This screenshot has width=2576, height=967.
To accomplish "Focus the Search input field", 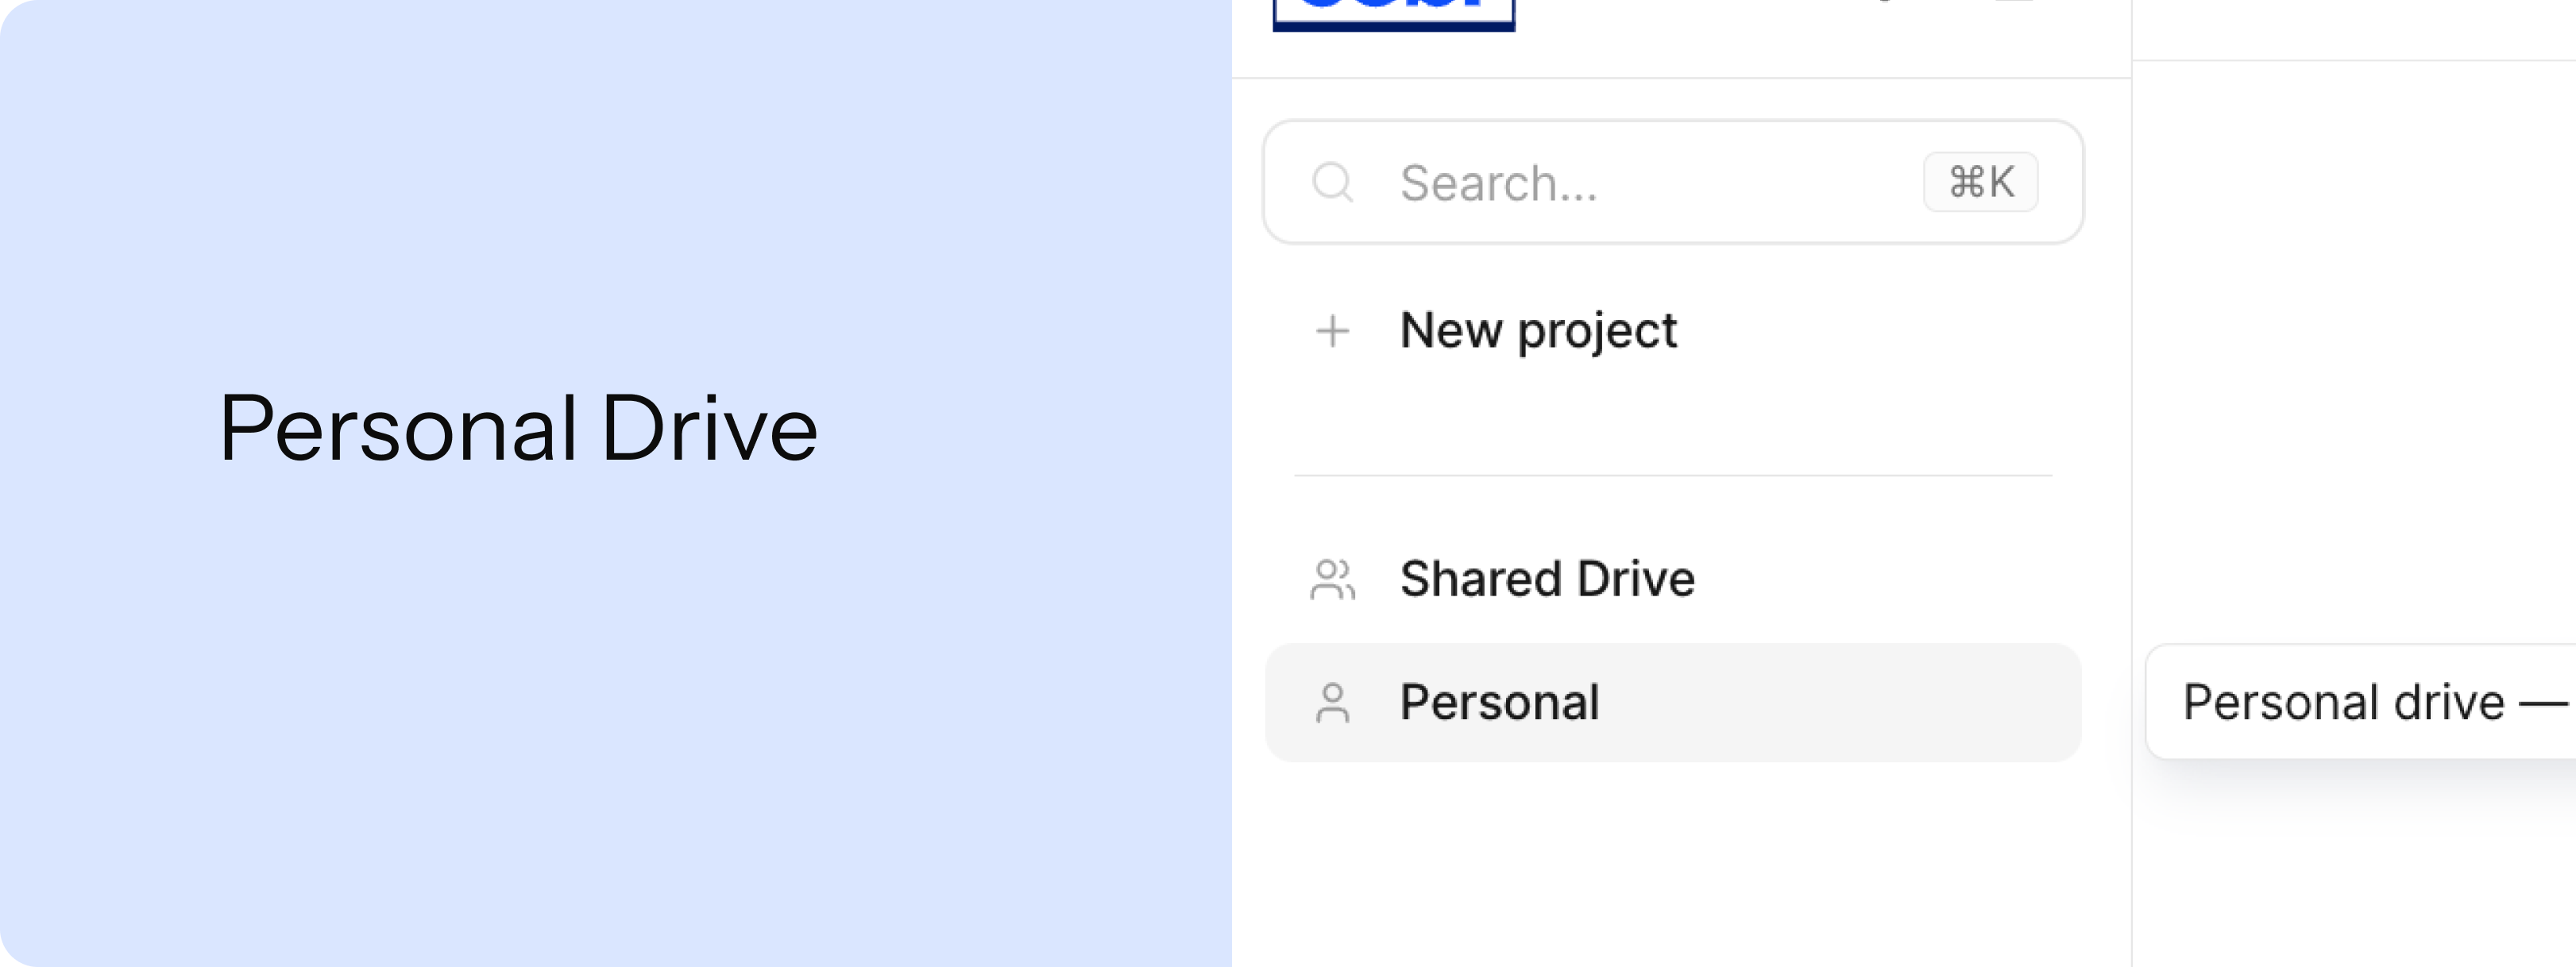I will [1673, 182].
